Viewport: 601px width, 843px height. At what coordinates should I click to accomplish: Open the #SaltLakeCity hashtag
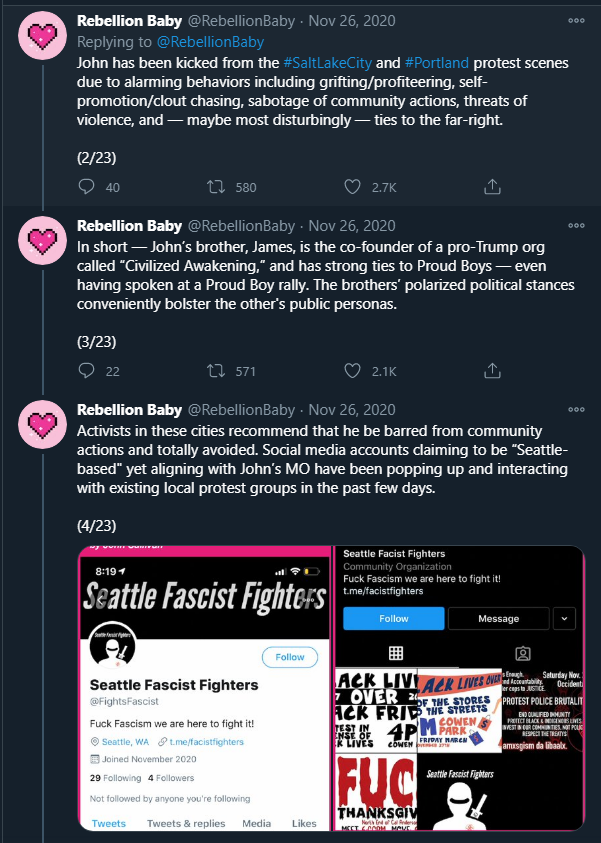(x=325, y=61)
